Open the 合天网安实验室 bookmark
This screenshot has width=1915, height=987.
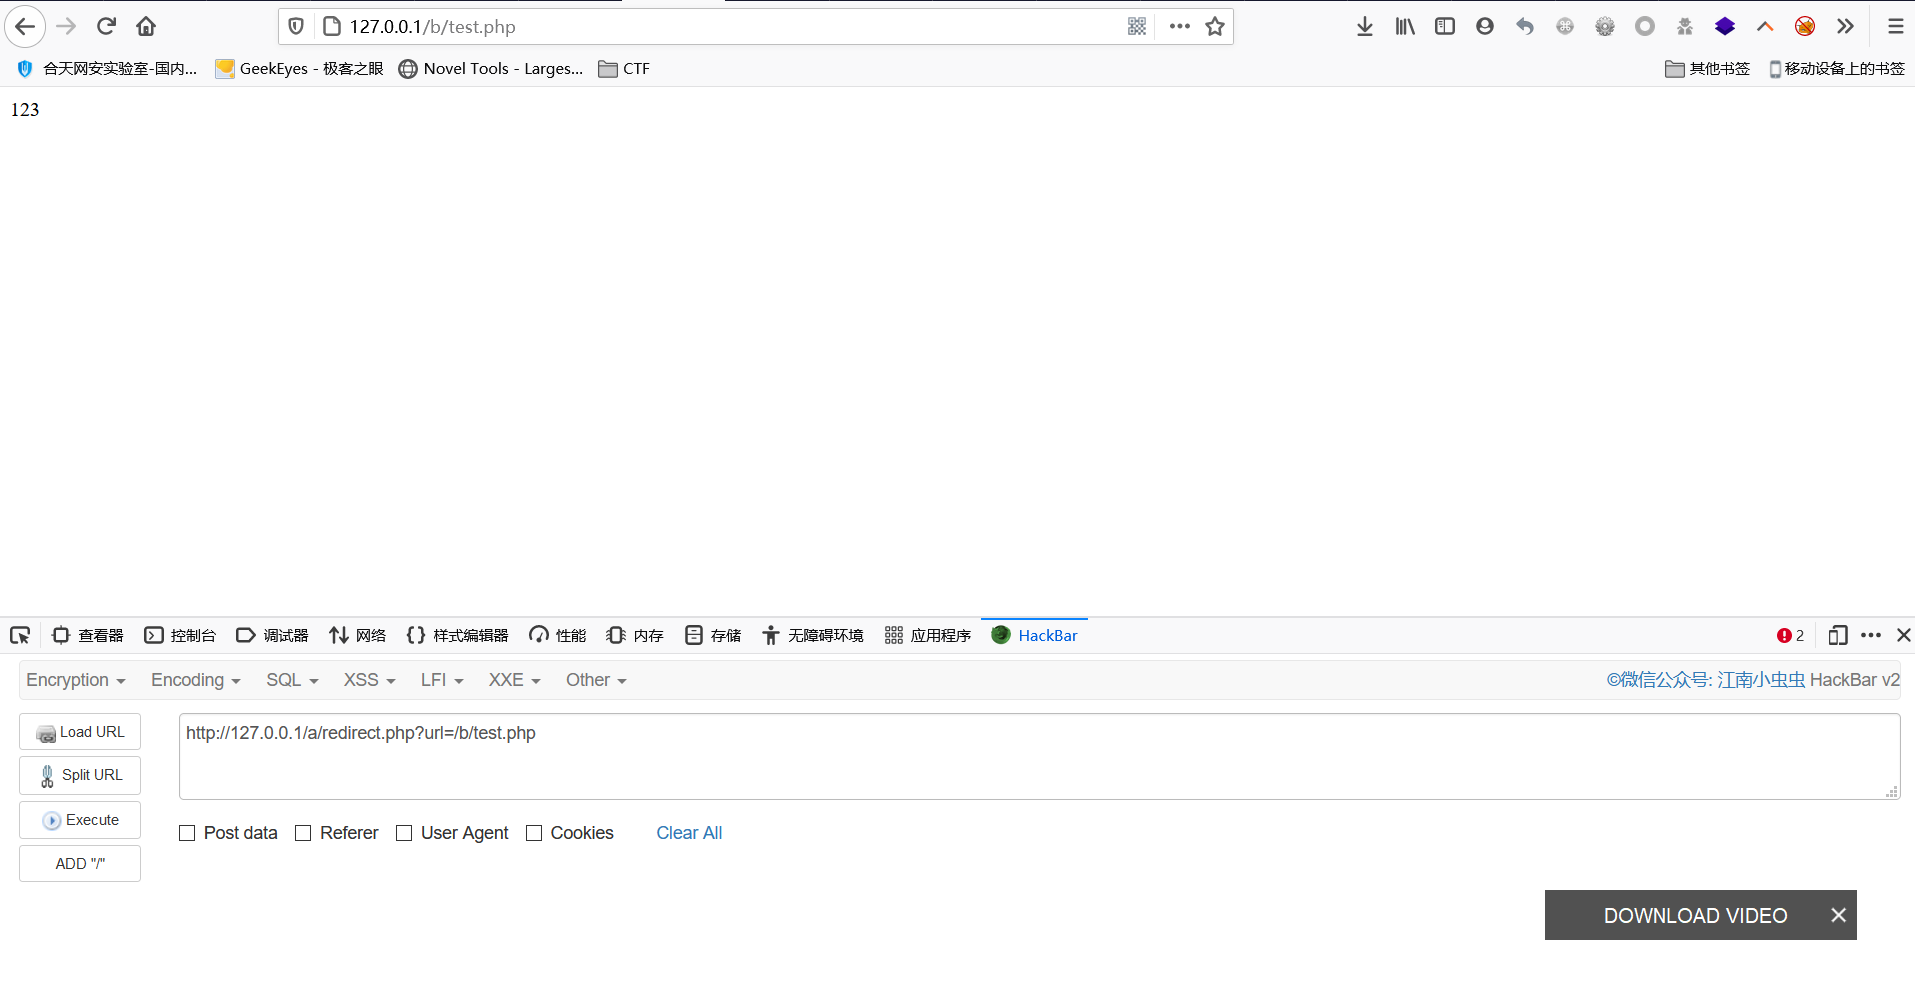pos(107,68)
